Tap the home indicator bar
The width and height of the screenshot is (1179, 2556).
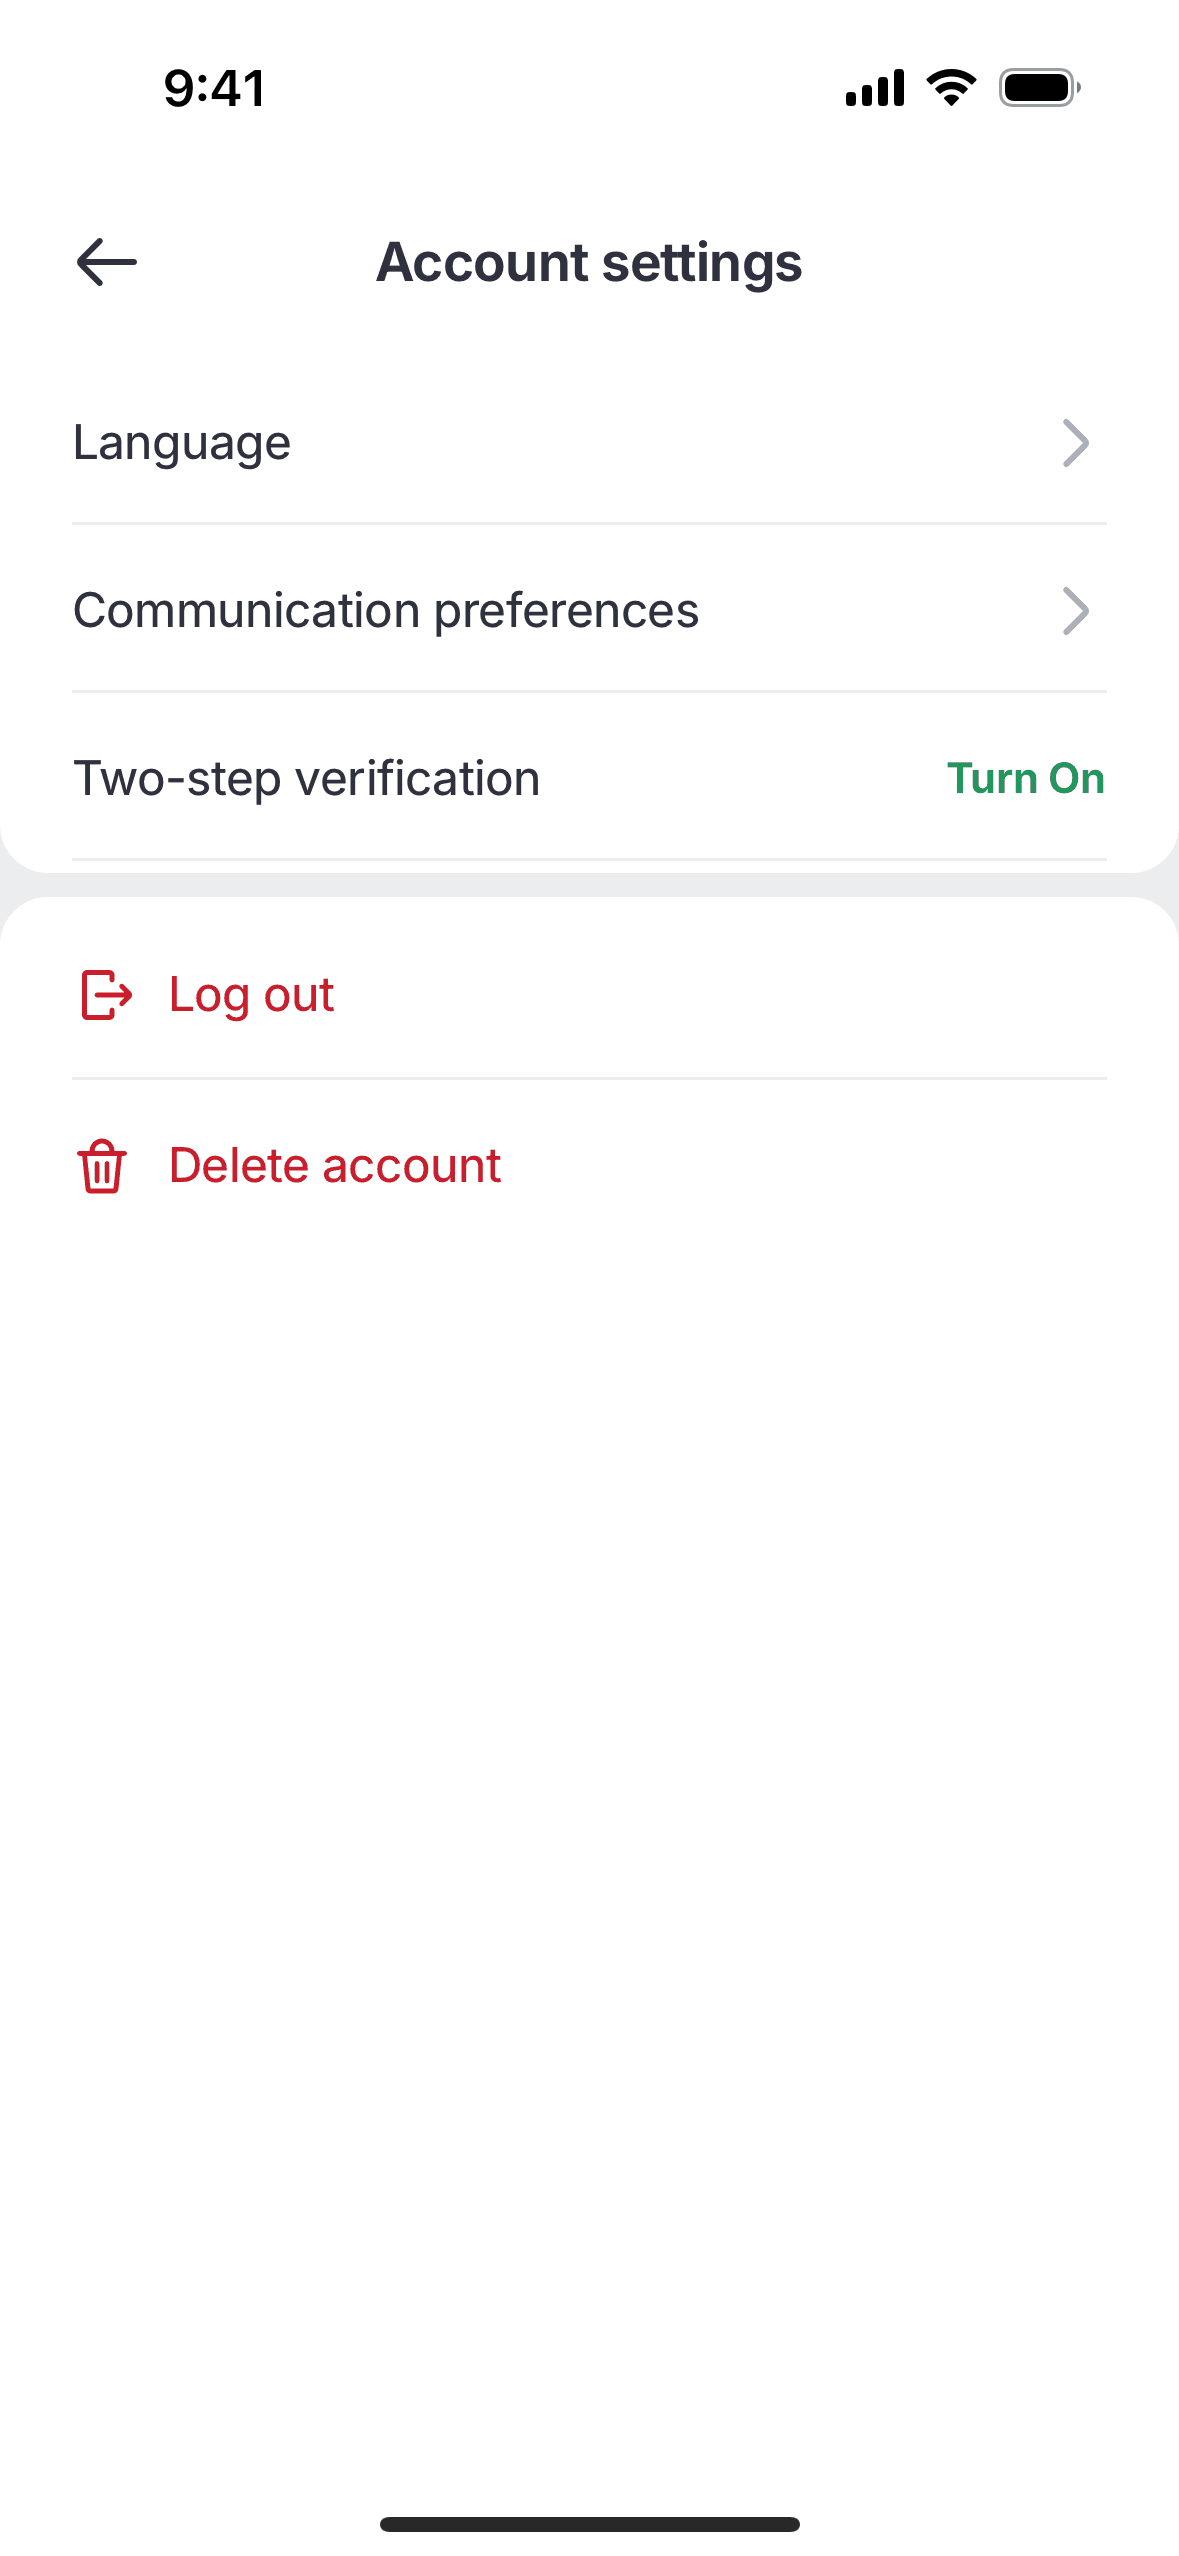click(589, 2524)
